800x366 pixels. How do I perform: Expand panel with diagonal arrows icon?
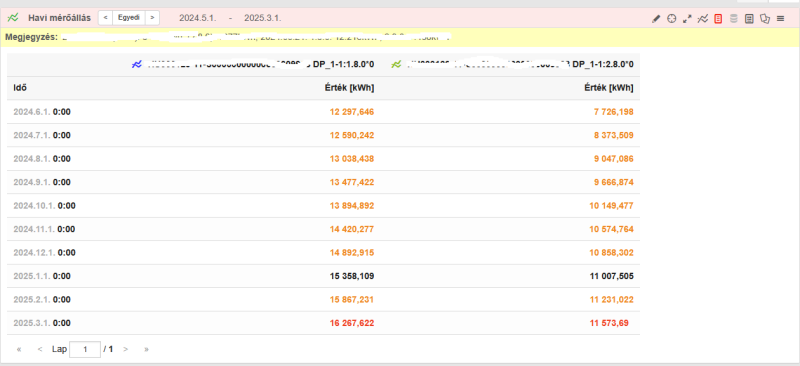(x=687, y=19)
